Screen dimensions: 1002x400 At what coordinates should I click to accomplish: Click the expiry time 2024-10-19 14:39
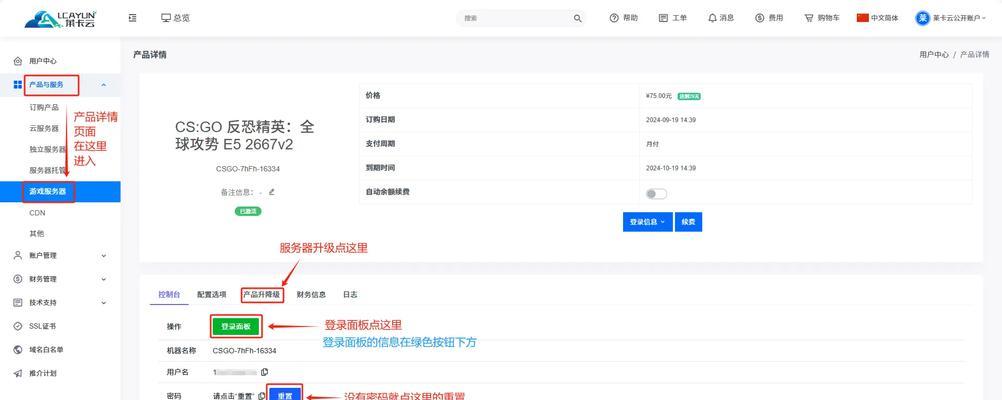click(x=671, y=168)
